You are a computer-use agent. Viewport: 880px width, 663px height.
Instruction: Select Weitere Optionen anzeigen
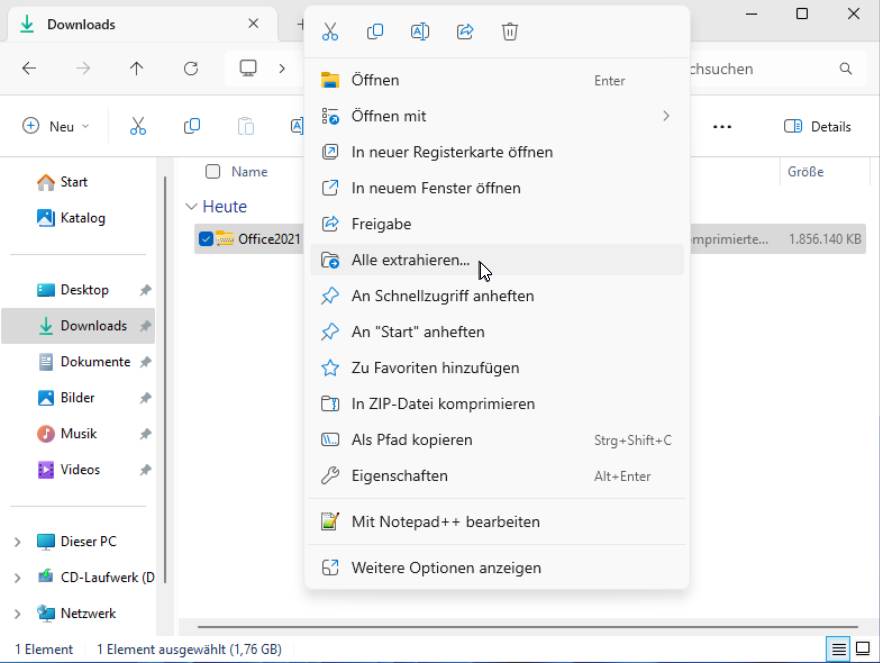pos(497,568)
